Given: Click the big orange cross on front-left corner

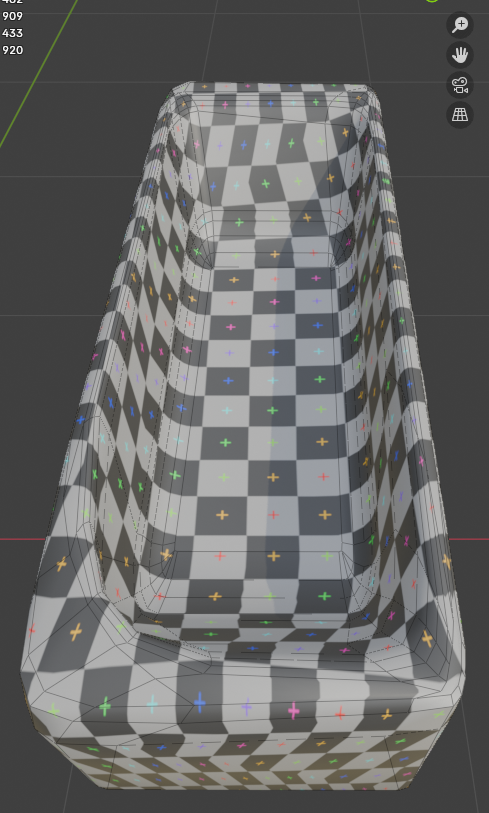Looking at the screenshot, I should click(76, 632).
